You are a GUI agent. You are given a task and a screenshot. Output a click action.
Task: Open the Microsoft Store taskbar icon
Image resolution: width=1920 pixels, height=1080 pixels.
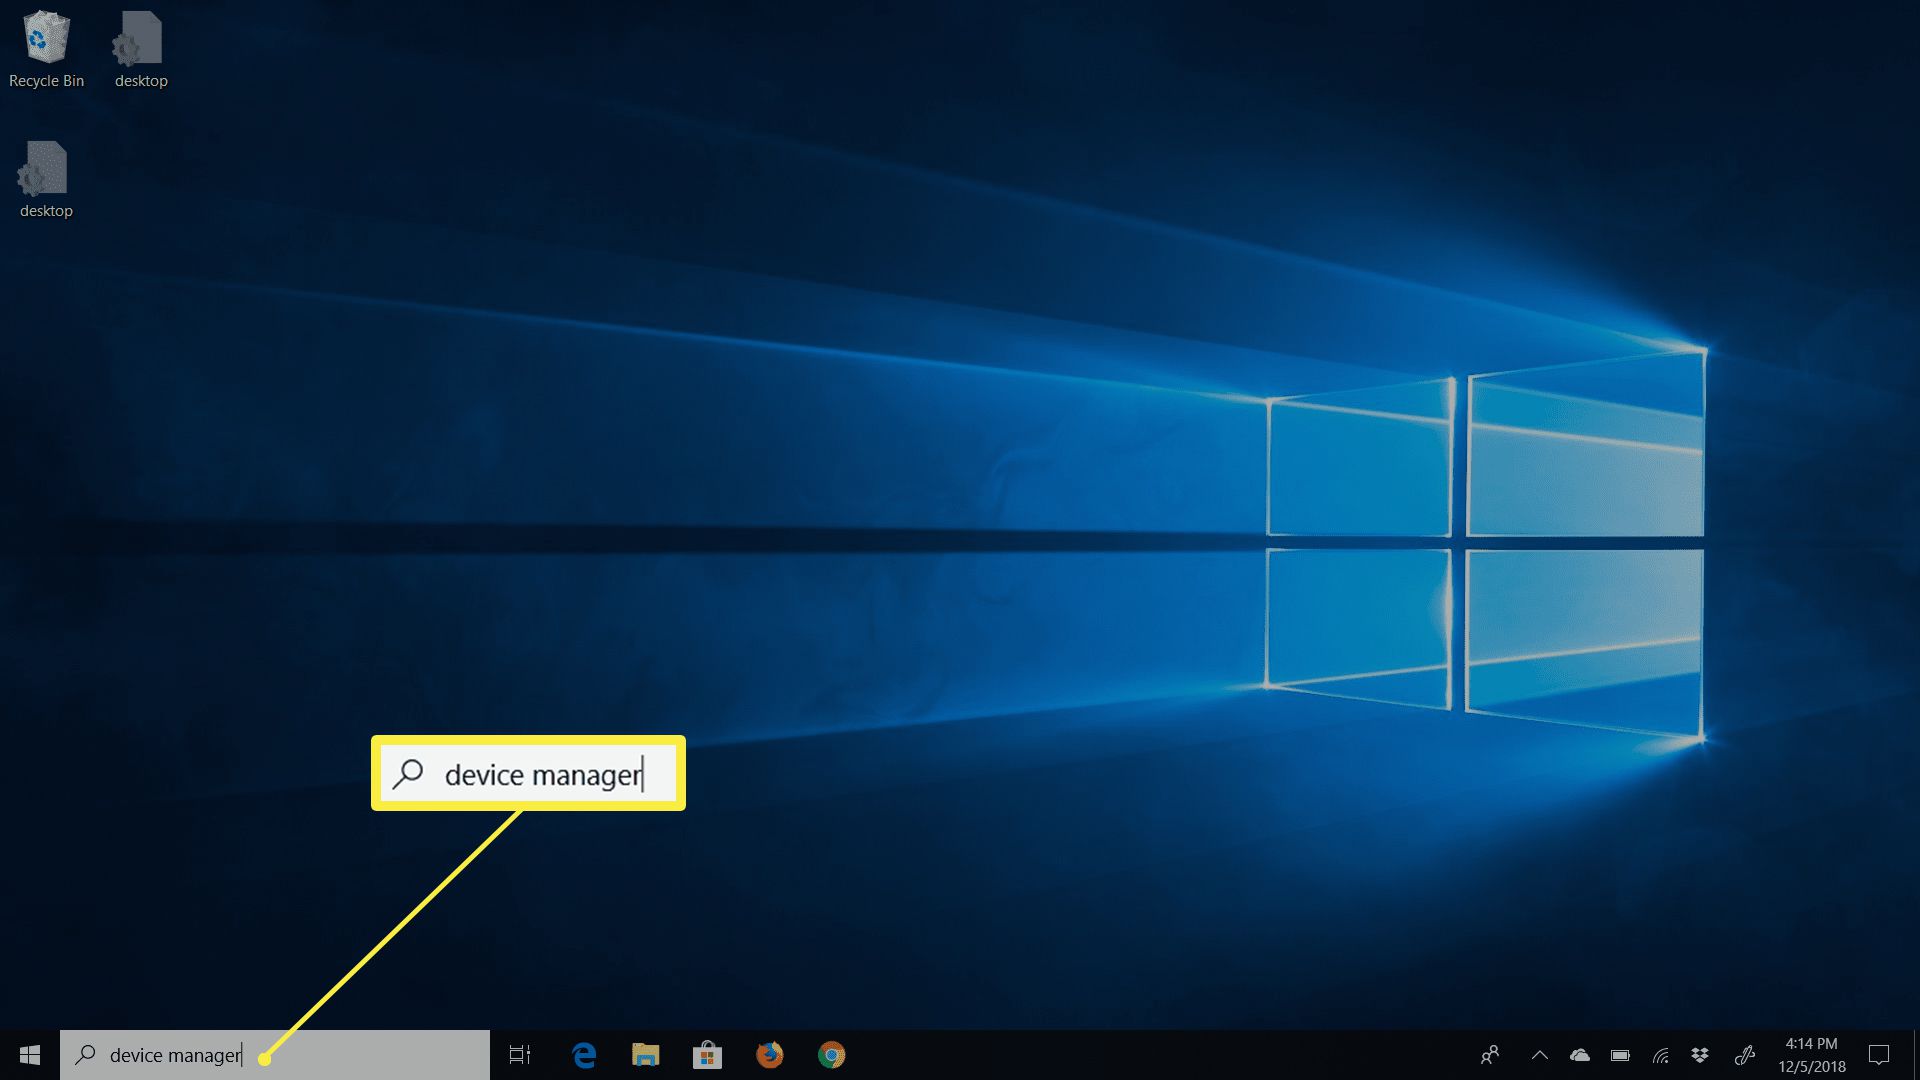[x=707, y=1055]
